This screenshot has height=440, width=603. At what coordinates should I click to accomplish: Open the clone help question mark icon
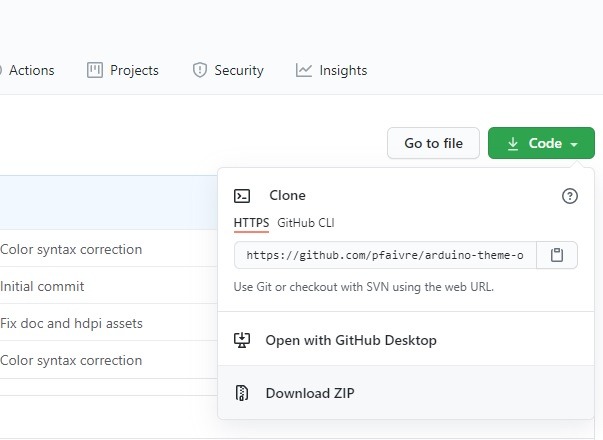(570, 196)
